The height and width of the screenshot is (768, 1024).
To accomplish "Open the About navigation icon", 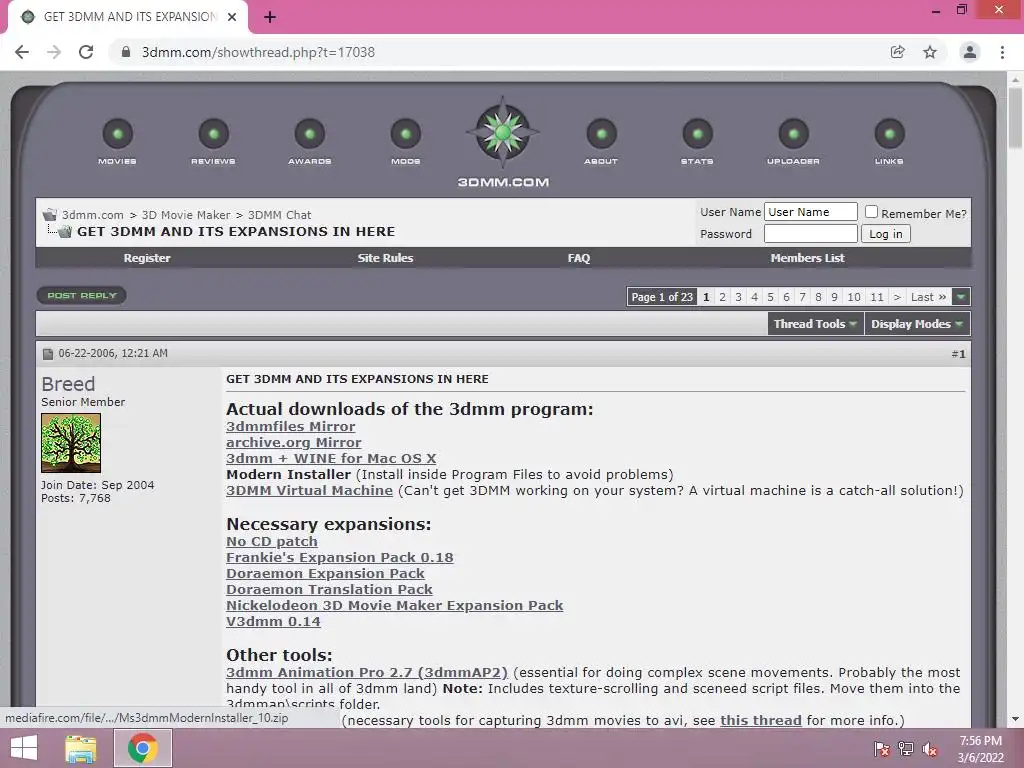I will pos(601,134).
